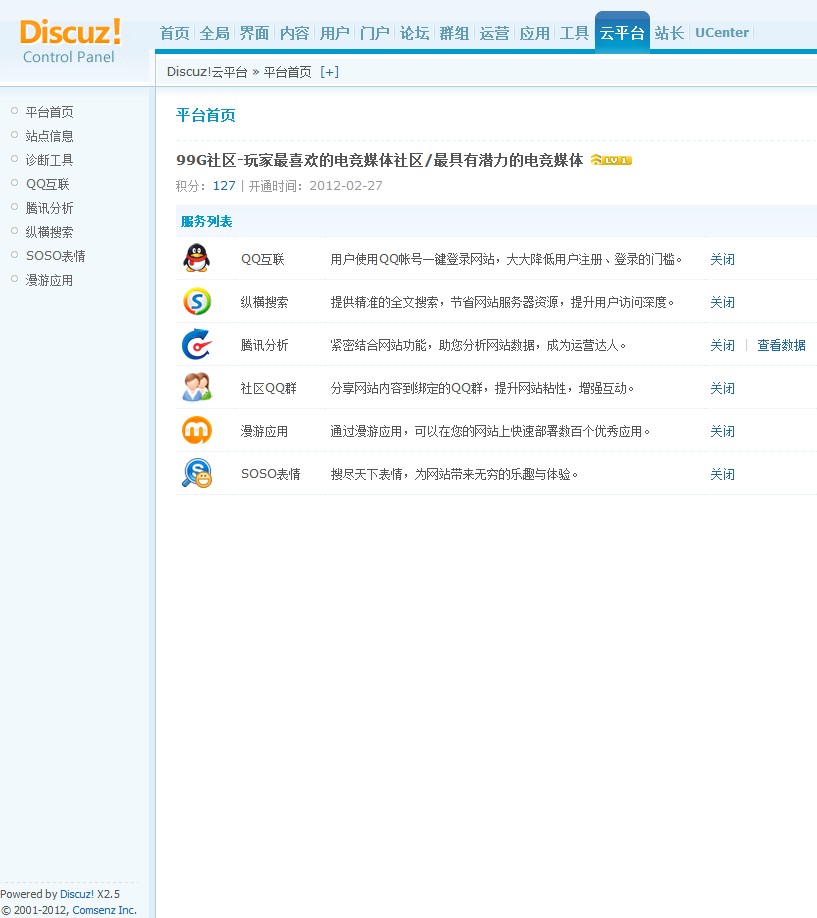The width and height of the screenshot is (817, 918).
Task: Click the 腾讯分析 blue C icon
Action: tap(197, 344)
